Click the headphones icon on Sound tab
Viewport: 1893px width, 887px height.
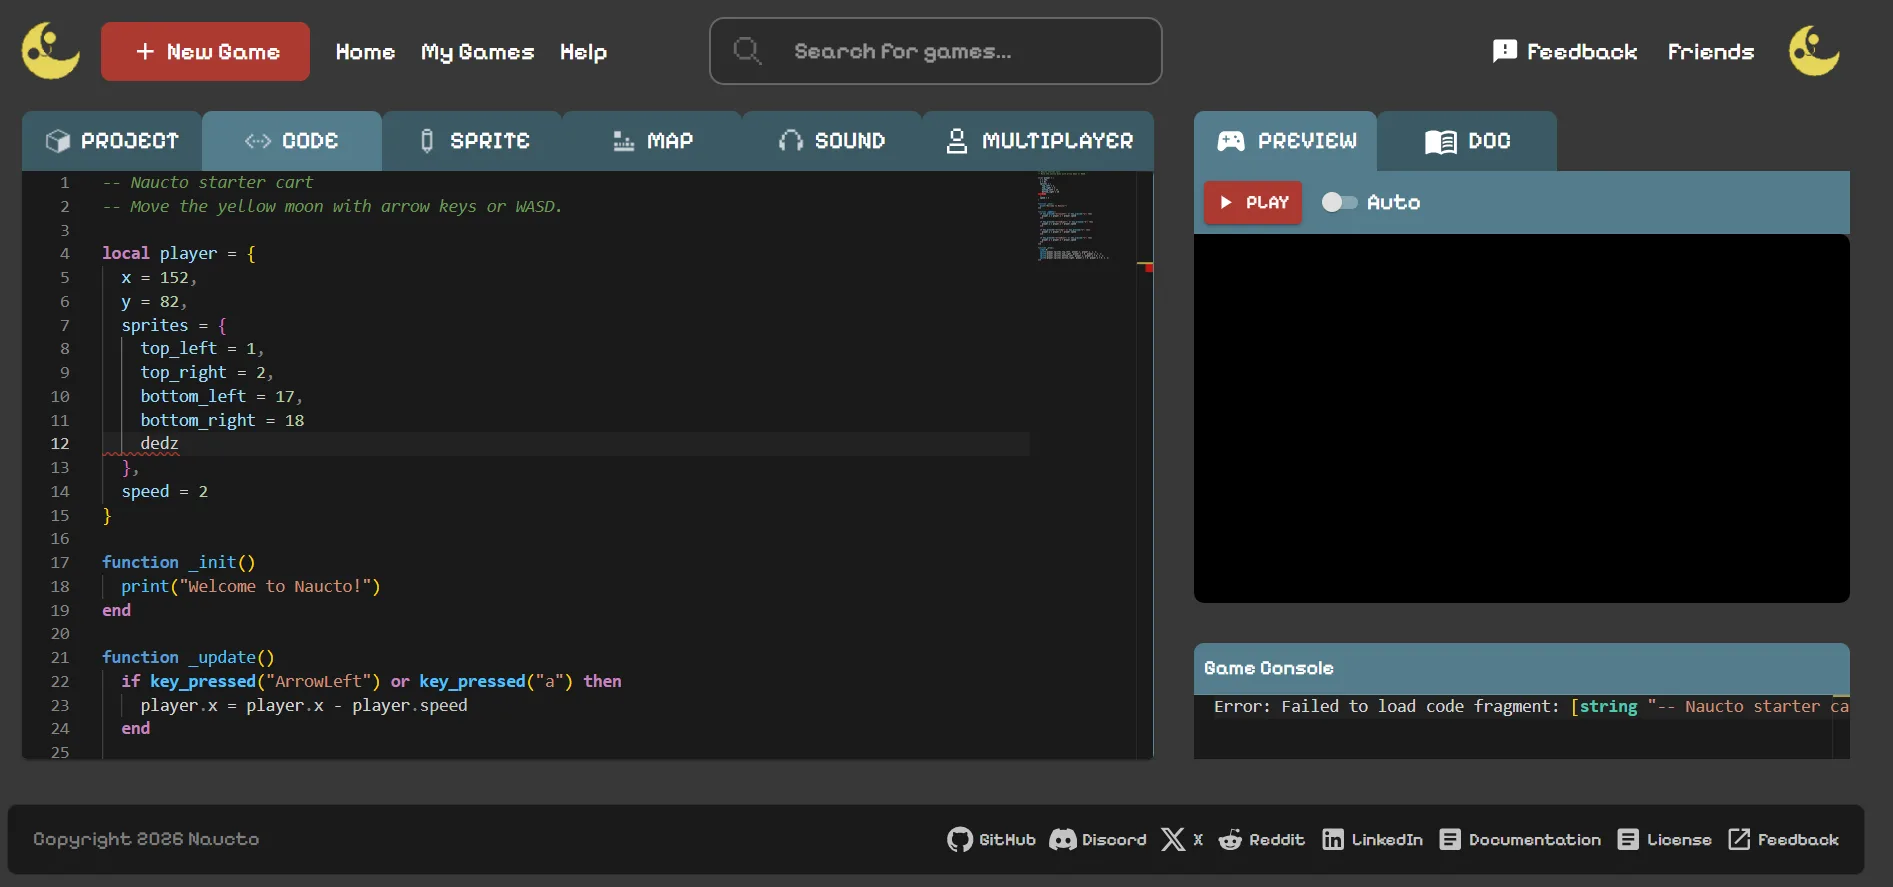[x=791, y=141]
